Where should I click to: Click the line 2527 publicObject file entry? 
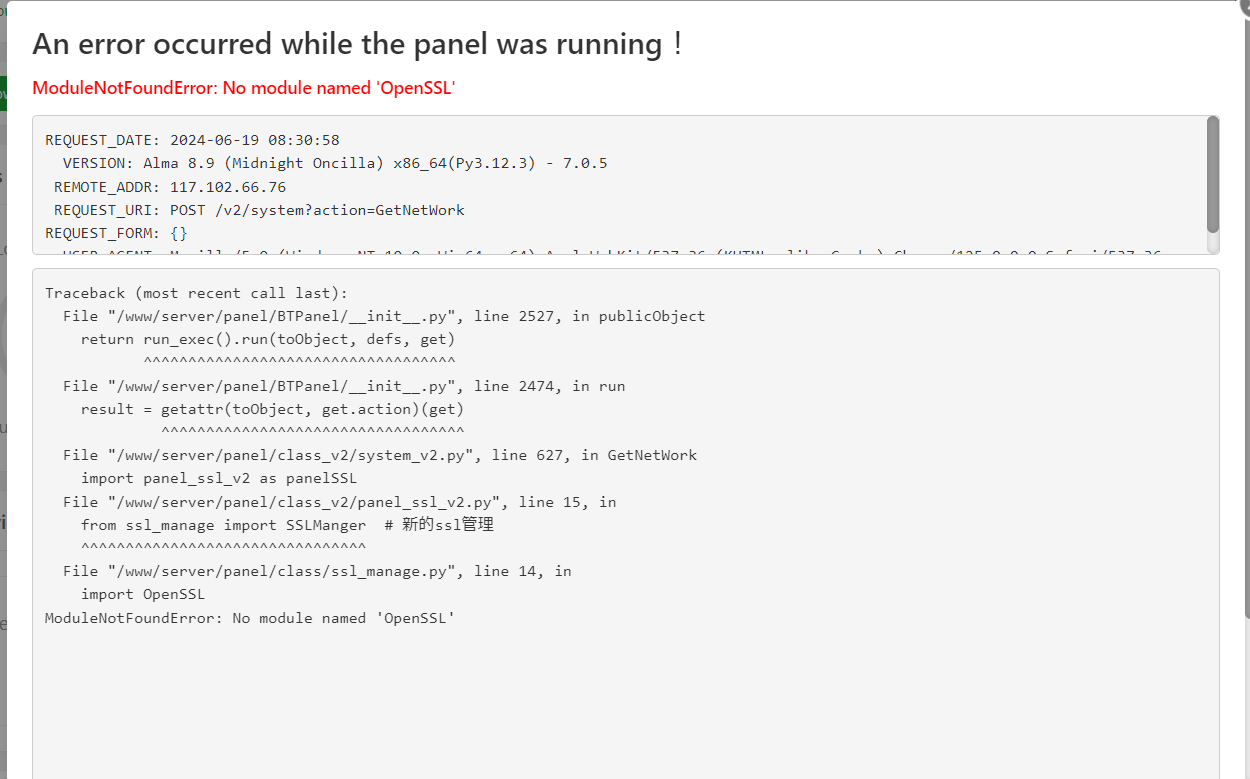tap(383, 316)
